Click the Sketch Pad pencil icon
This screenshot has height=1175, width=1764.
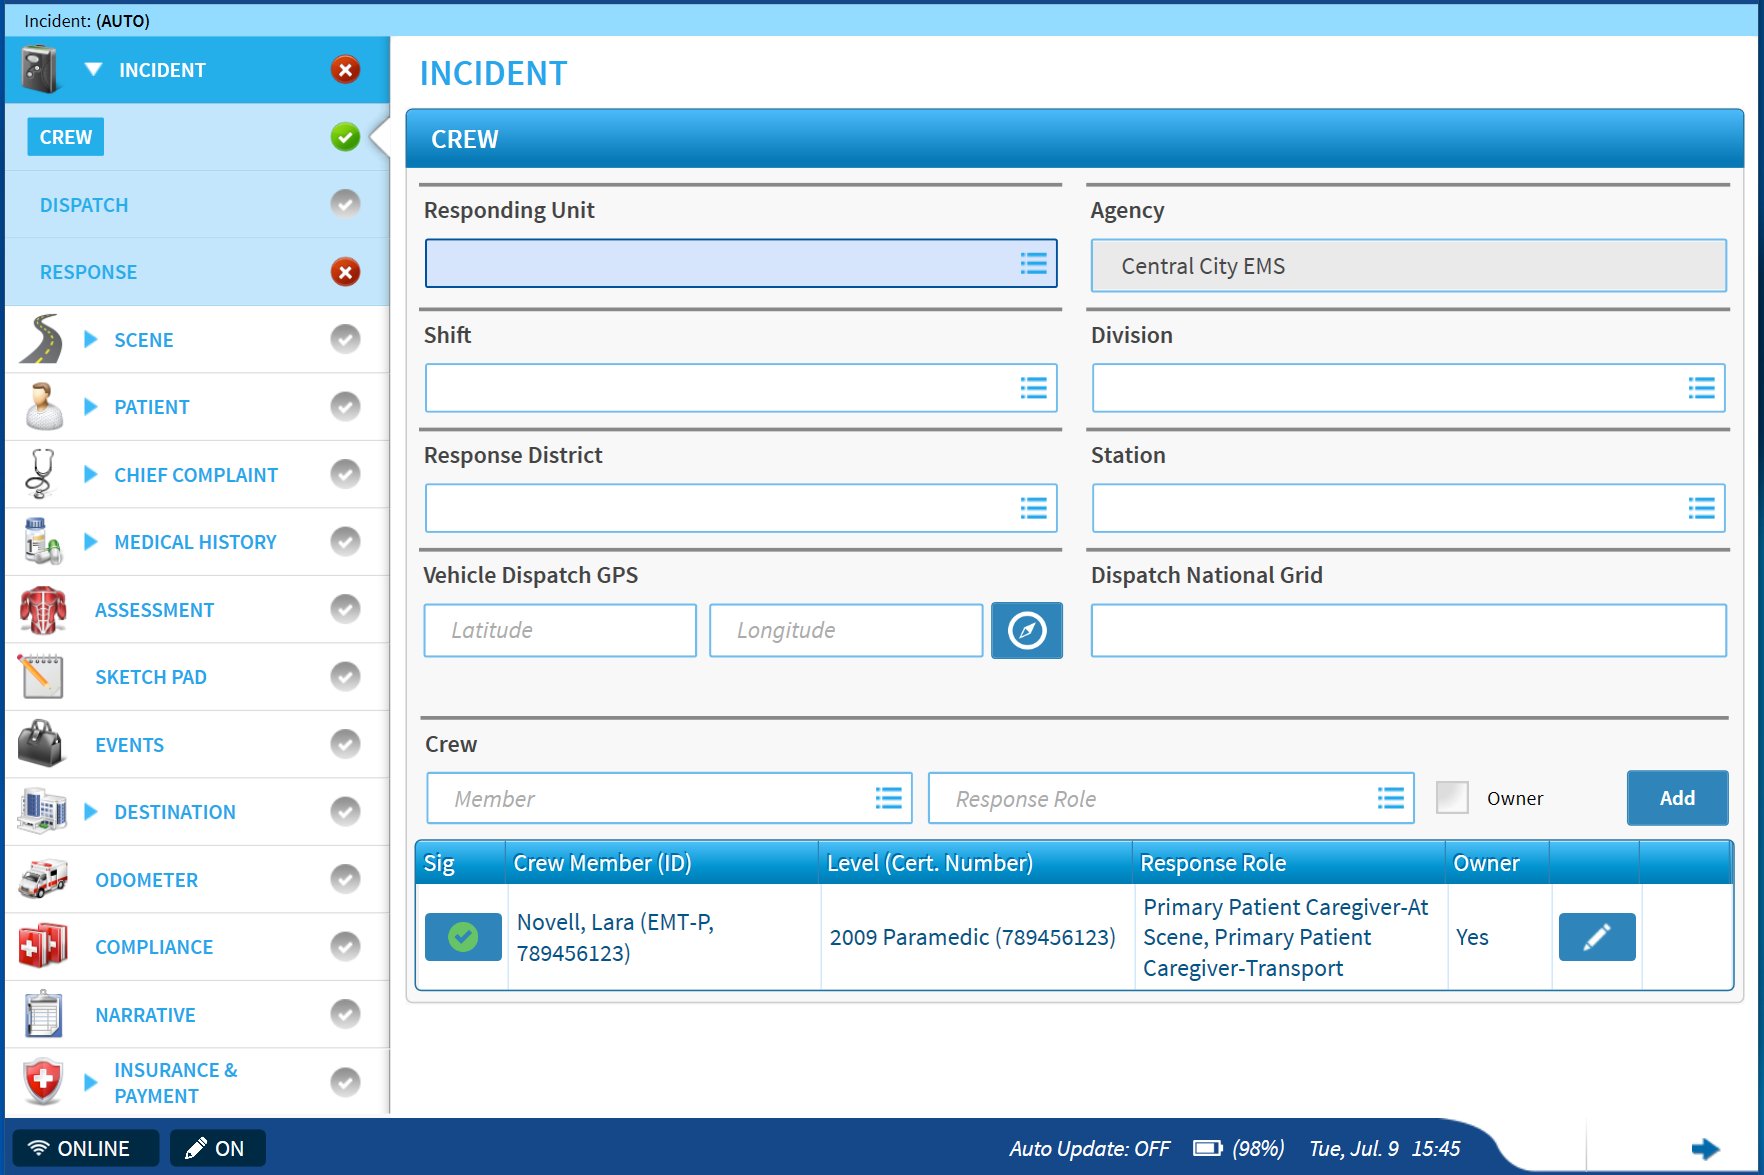coord(41,676)
